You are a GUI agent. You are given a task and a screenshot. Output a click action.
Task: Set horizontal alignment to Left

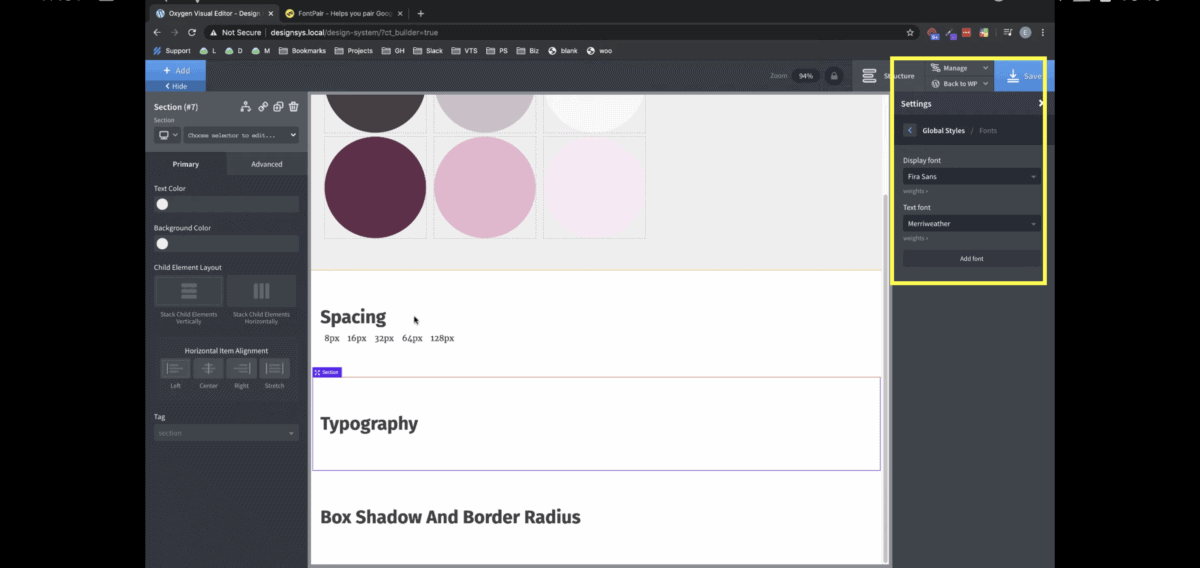pyautogui.click(x=175, y=369)
